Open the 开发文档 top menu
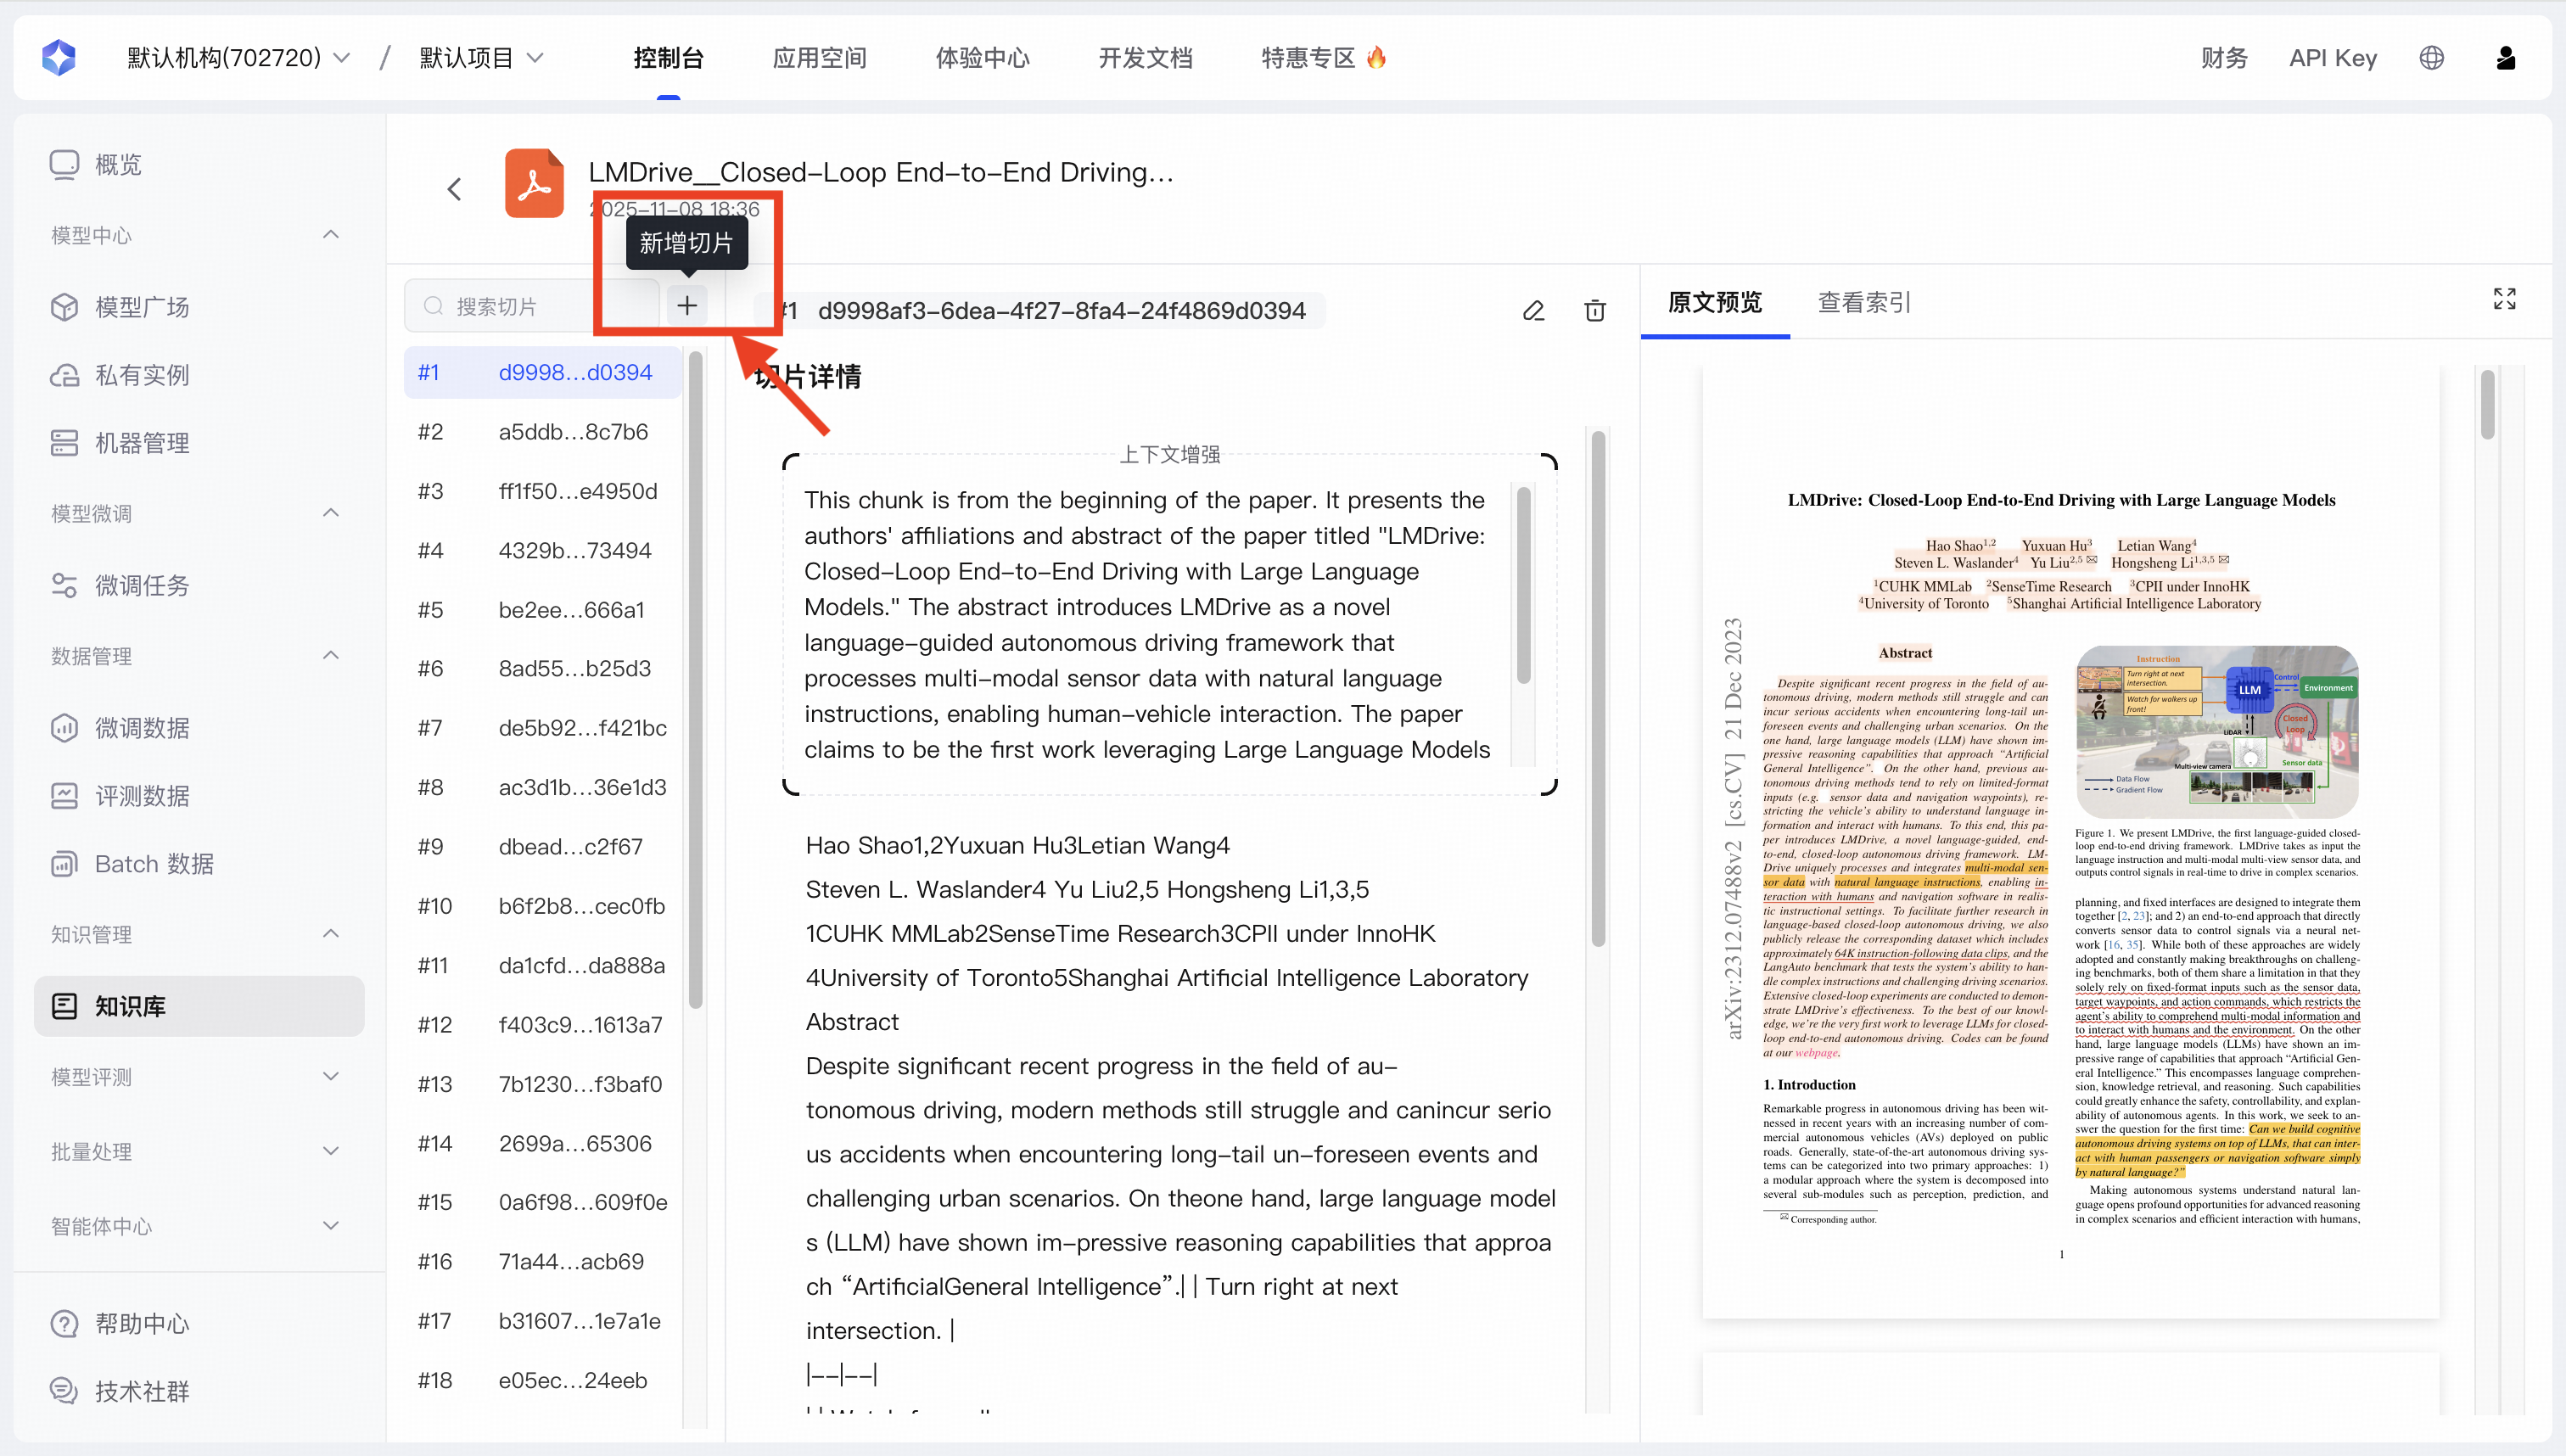 pos(1145,58)
